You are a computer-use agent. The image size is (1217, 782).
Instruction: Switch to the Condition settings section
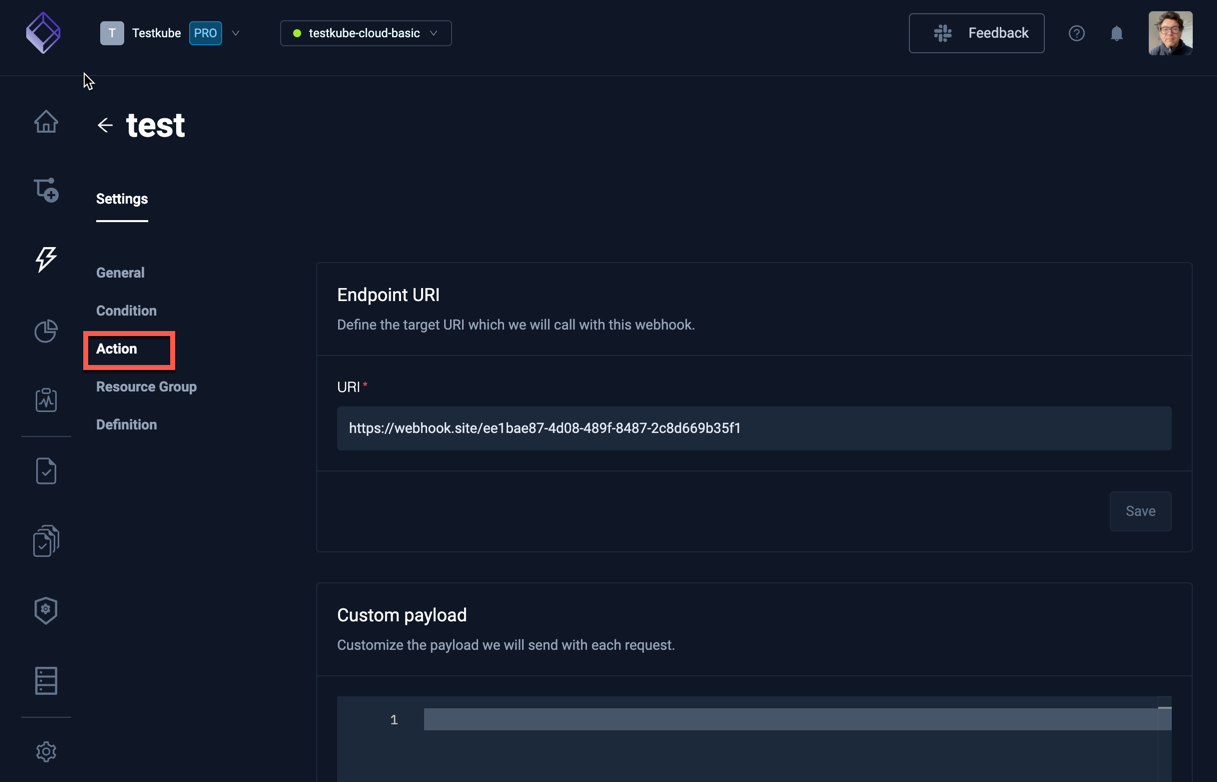[126, 310]
